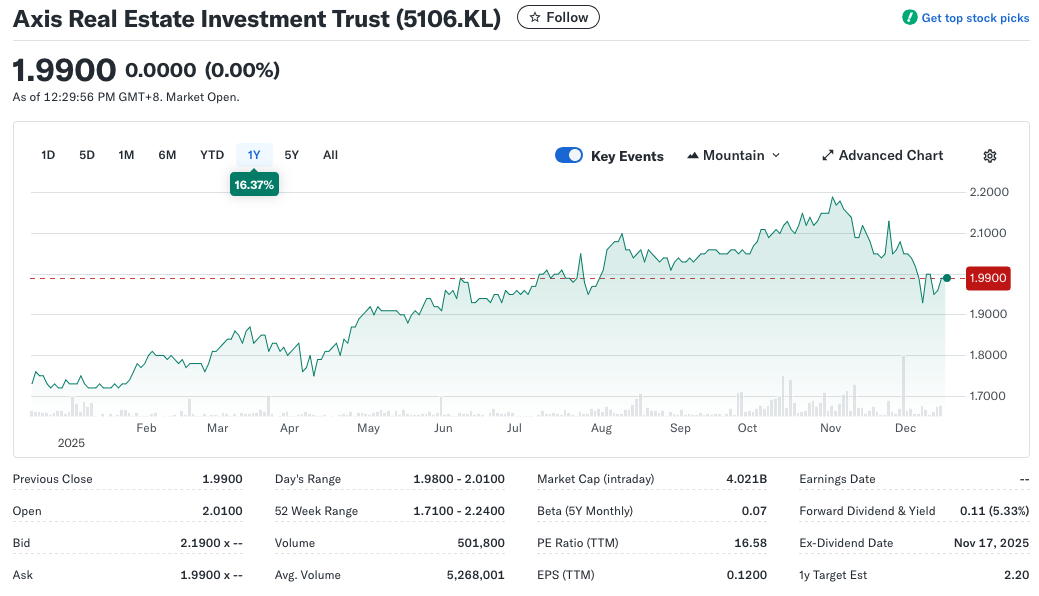View the 5Y price history
This screenshot has width=1039, height=596.
tap(291, 155)
